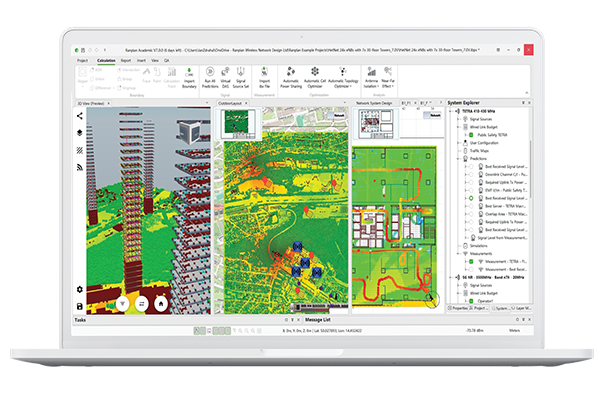Open 3D view settings gear icon
This screenshot has width=604, height=394.
[x=80, y=289]
